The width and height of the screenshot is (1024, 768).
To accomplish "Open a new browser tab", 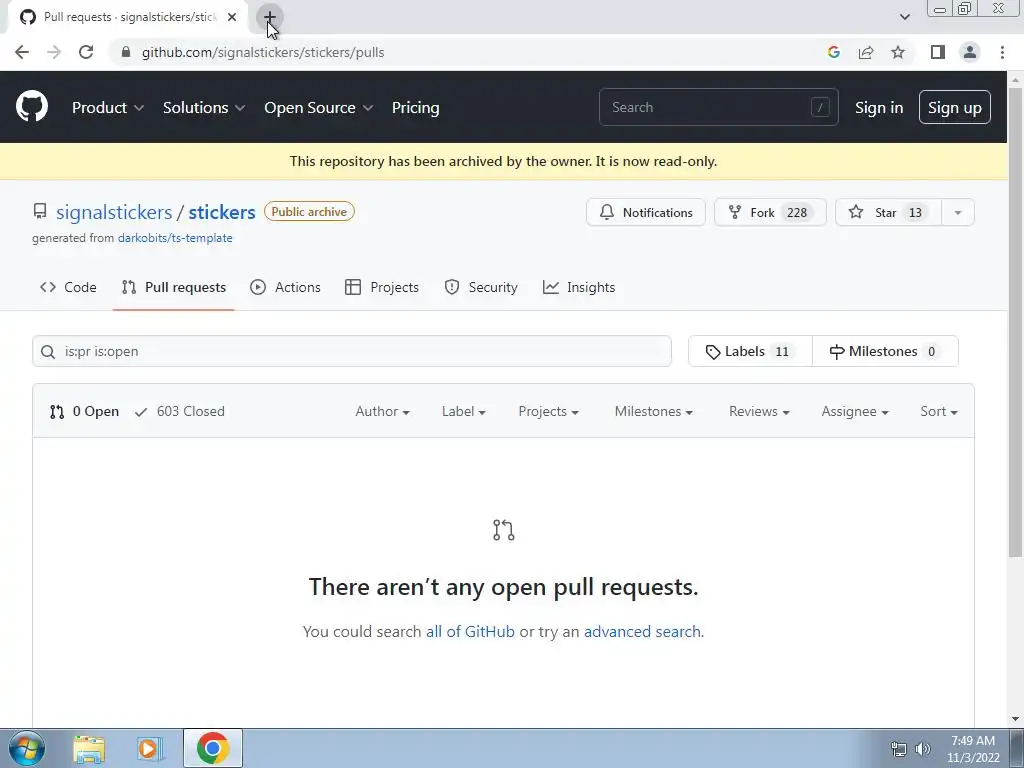I will tap(270, 17).
